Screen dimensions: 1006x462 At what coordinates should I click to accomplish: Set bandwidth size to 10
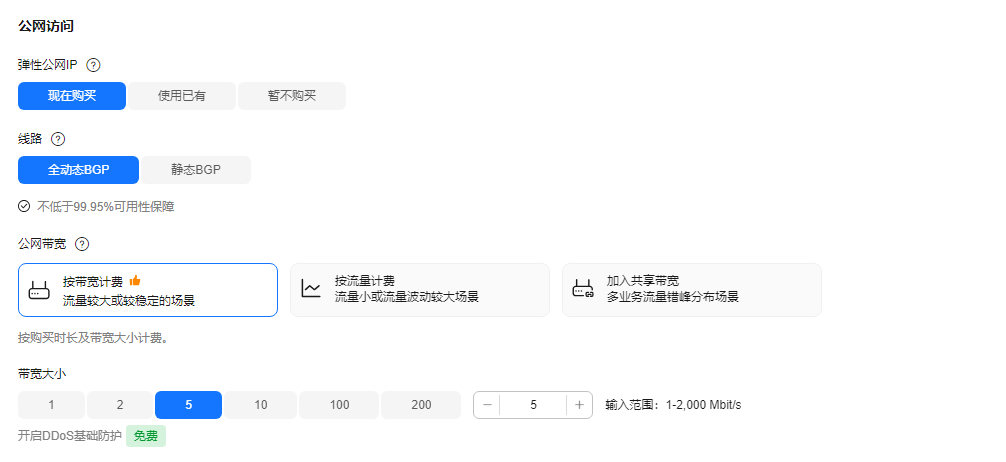(x=260, y=405)
